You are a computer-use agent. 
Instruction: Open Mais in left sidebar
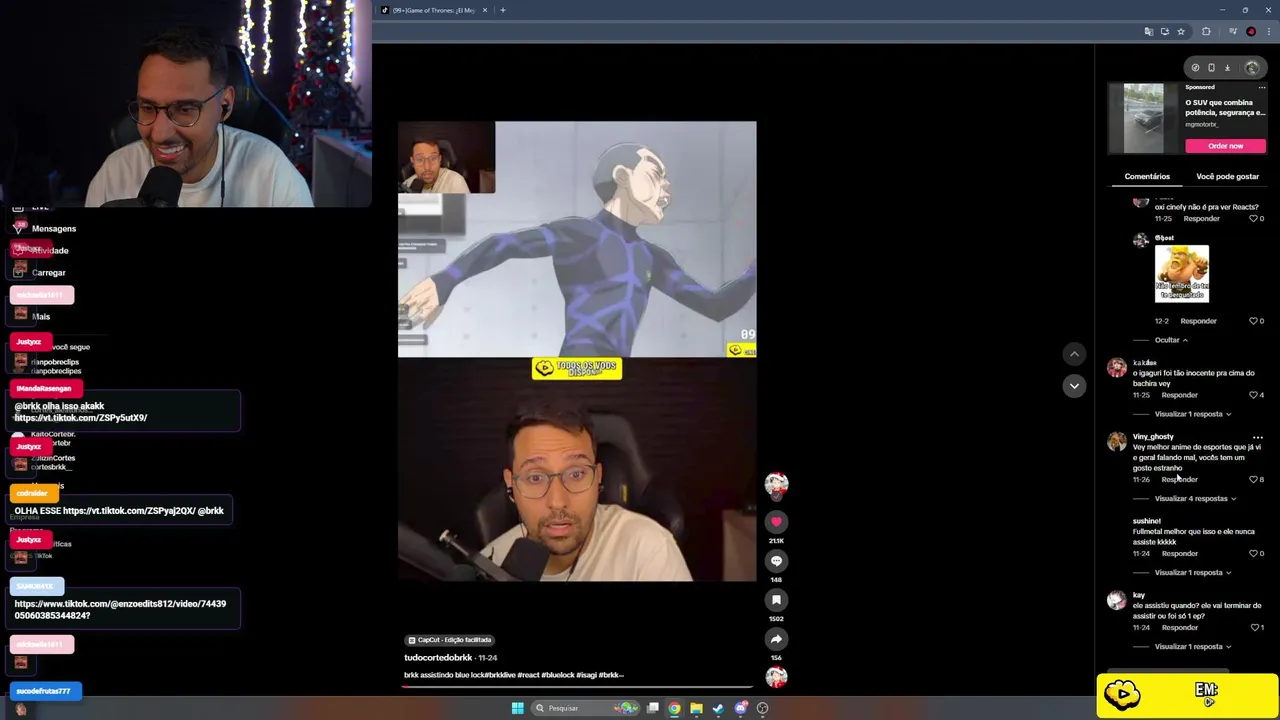coord(40,317)
